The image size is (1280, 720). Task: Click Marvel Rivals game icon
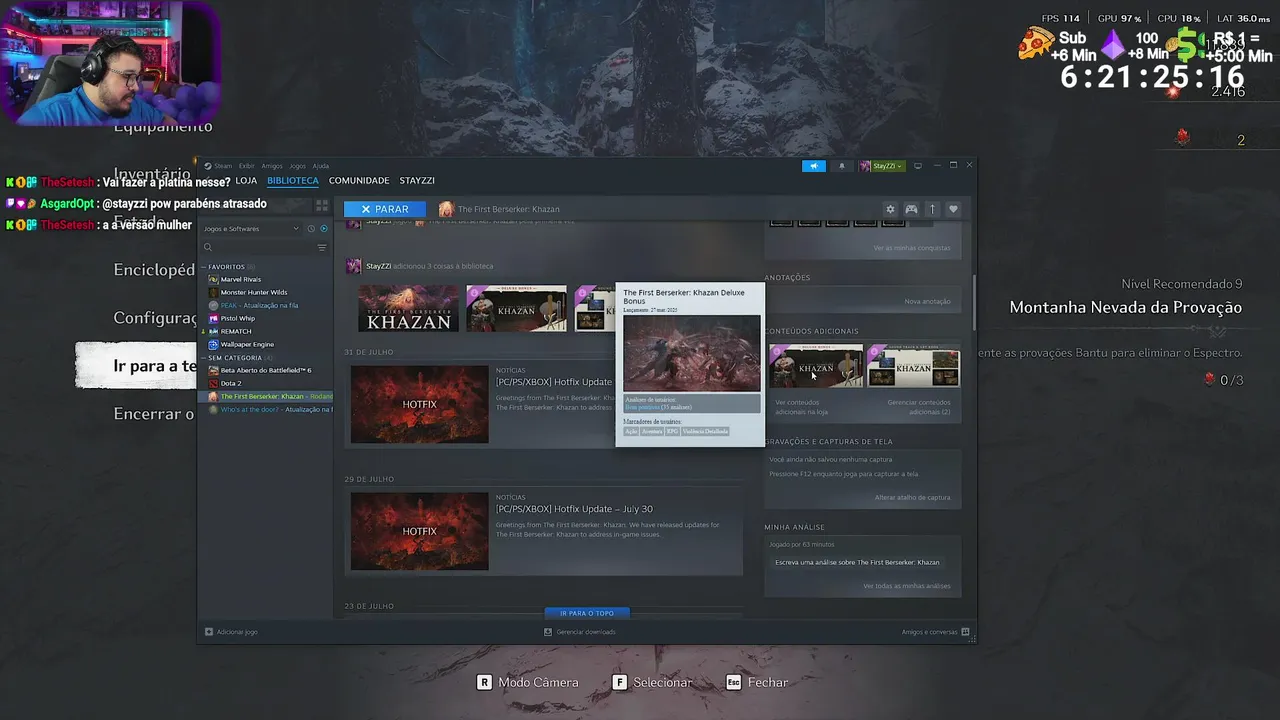pyautogui.click(x=213, y=280)
